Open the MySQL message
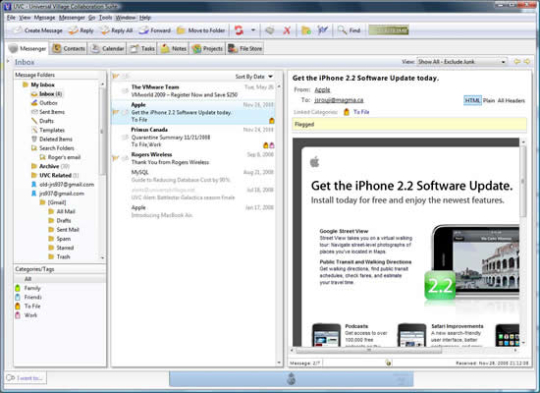 194,176
